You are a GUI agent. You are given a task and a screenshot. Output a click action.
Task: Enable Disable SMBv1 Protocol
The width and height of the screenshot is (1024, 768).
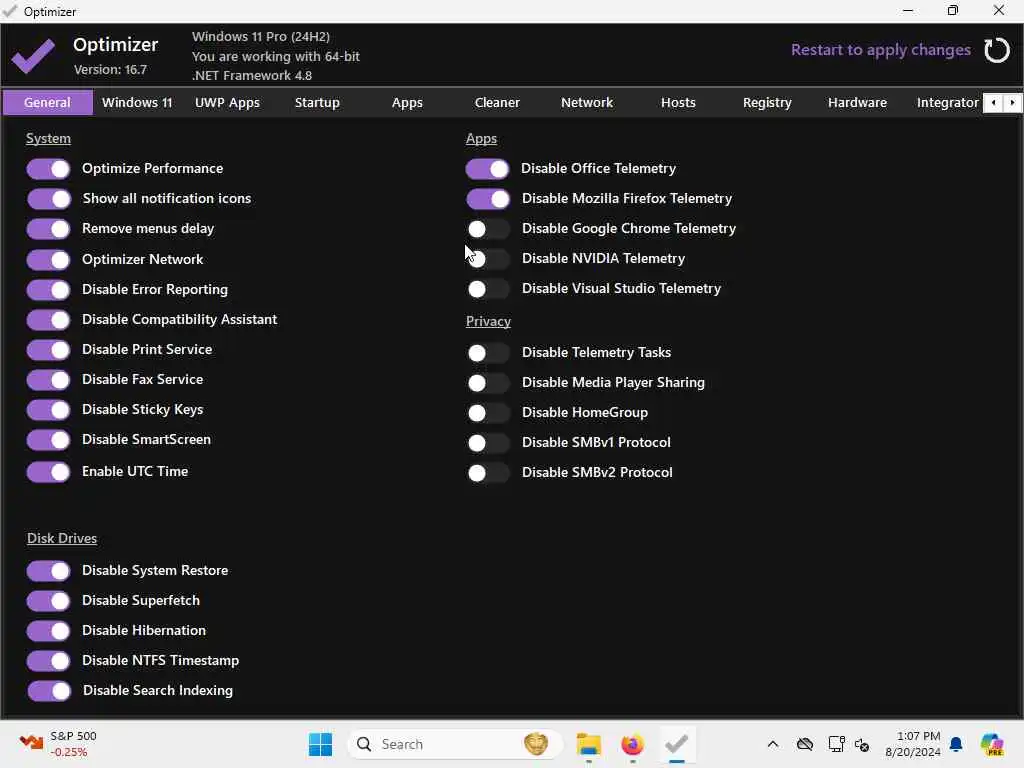tap(488, 443)
